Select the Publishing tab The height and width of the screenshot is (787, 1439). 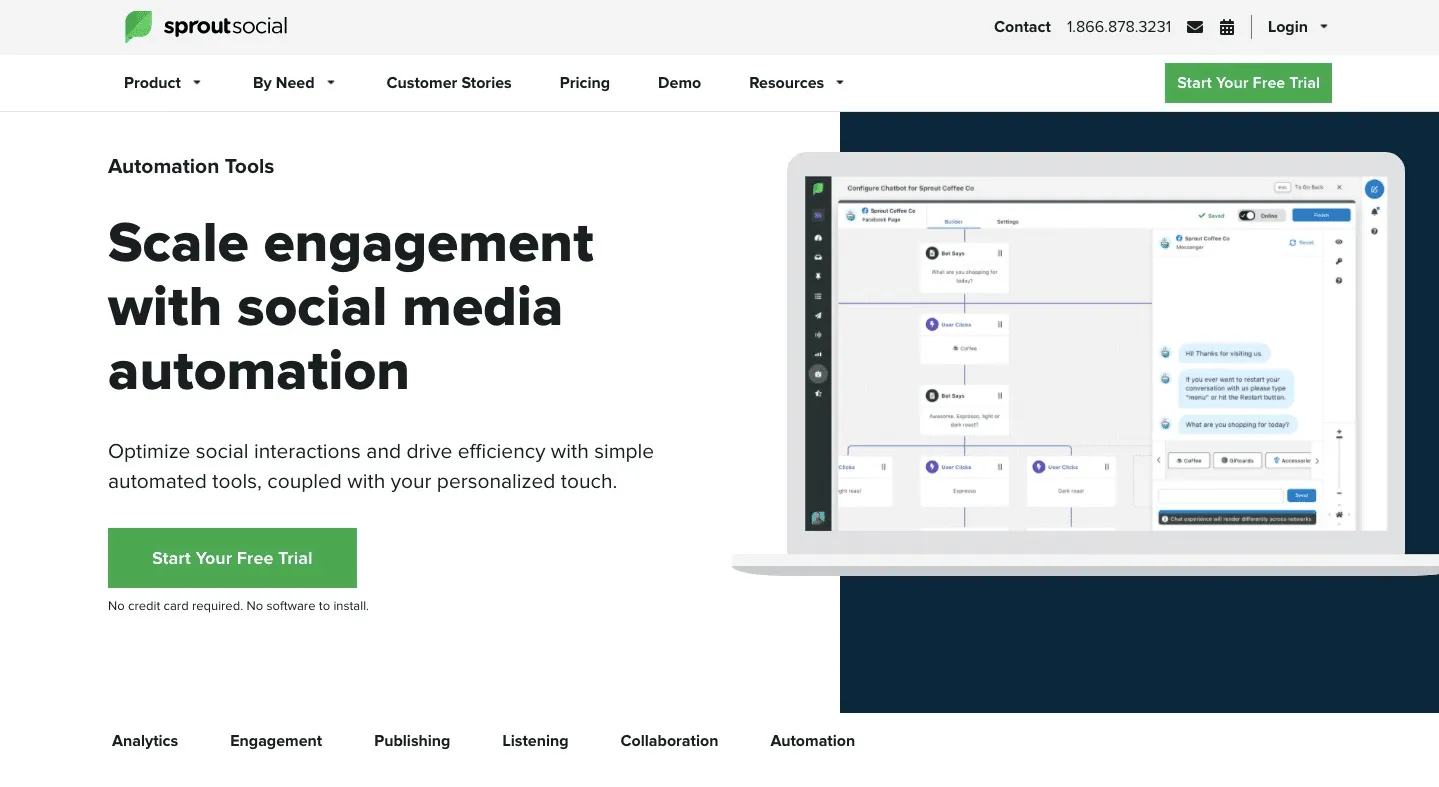click(412, 741)
